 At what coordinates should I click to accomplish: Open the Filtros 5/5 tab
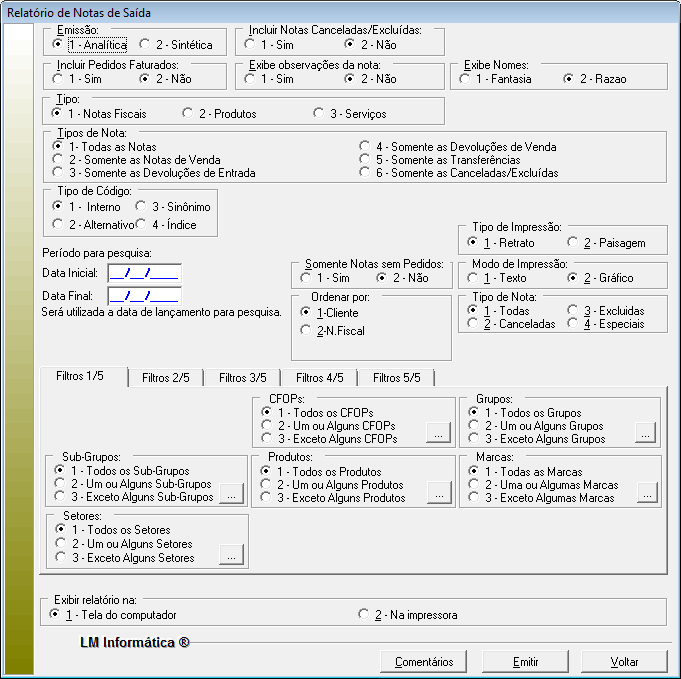pyautogui.click(x=396, y=378)
